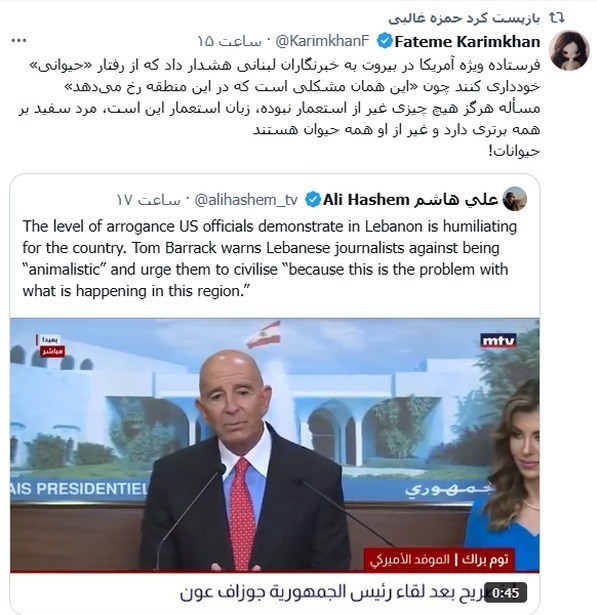Open the Ali Hashem علي هاشم name

[410, 200]
